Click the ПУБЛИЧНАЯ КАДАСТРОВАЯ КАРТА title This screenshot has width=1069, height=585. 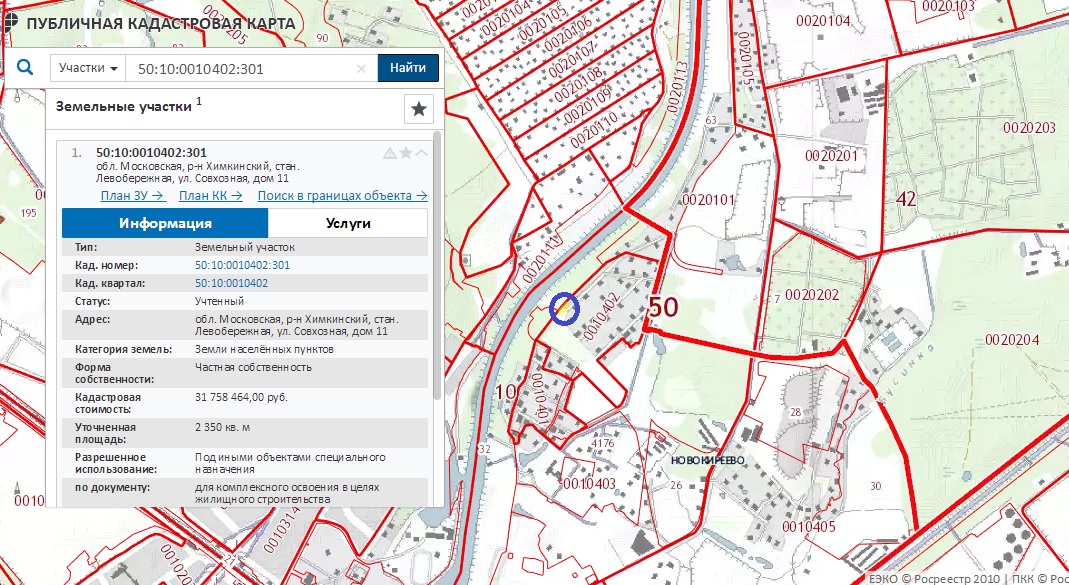pyautogui.click(x=161, y=24)
